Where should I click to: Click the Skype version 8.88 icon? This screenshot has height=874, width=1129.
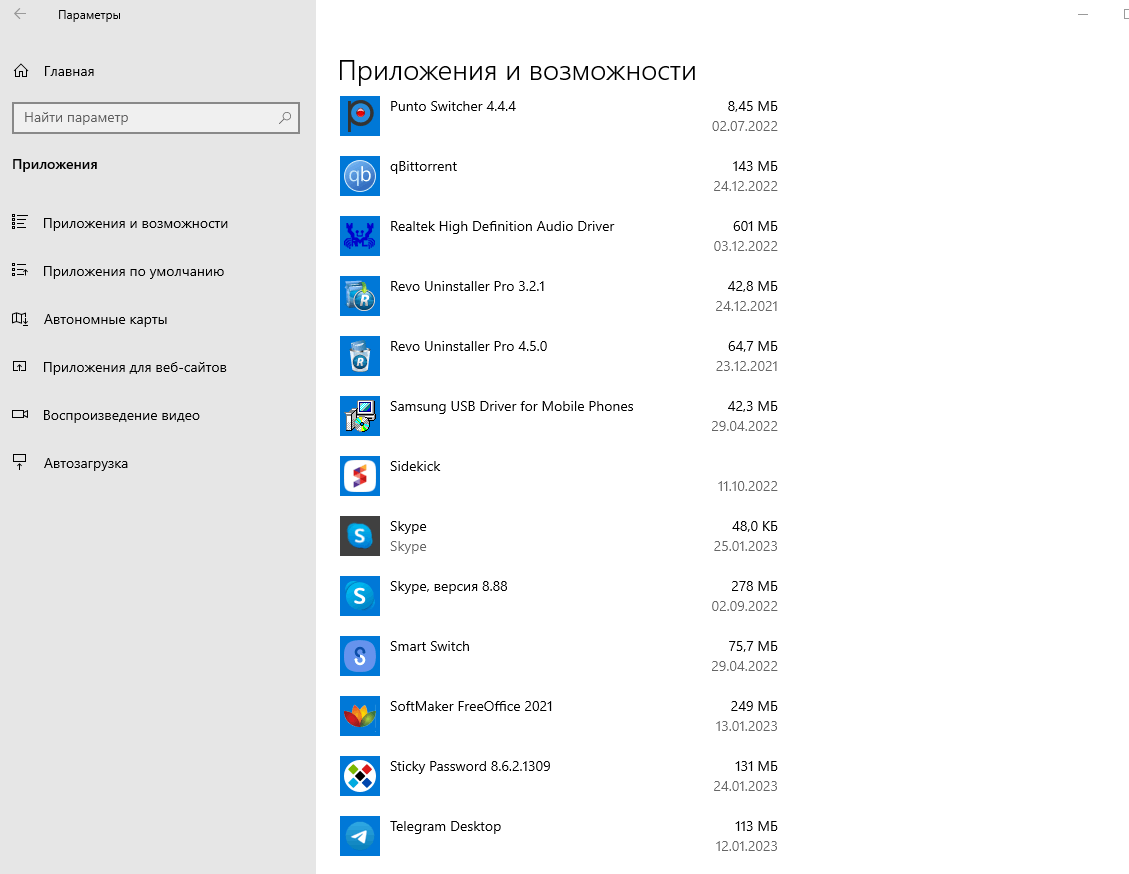click(359, 596)
